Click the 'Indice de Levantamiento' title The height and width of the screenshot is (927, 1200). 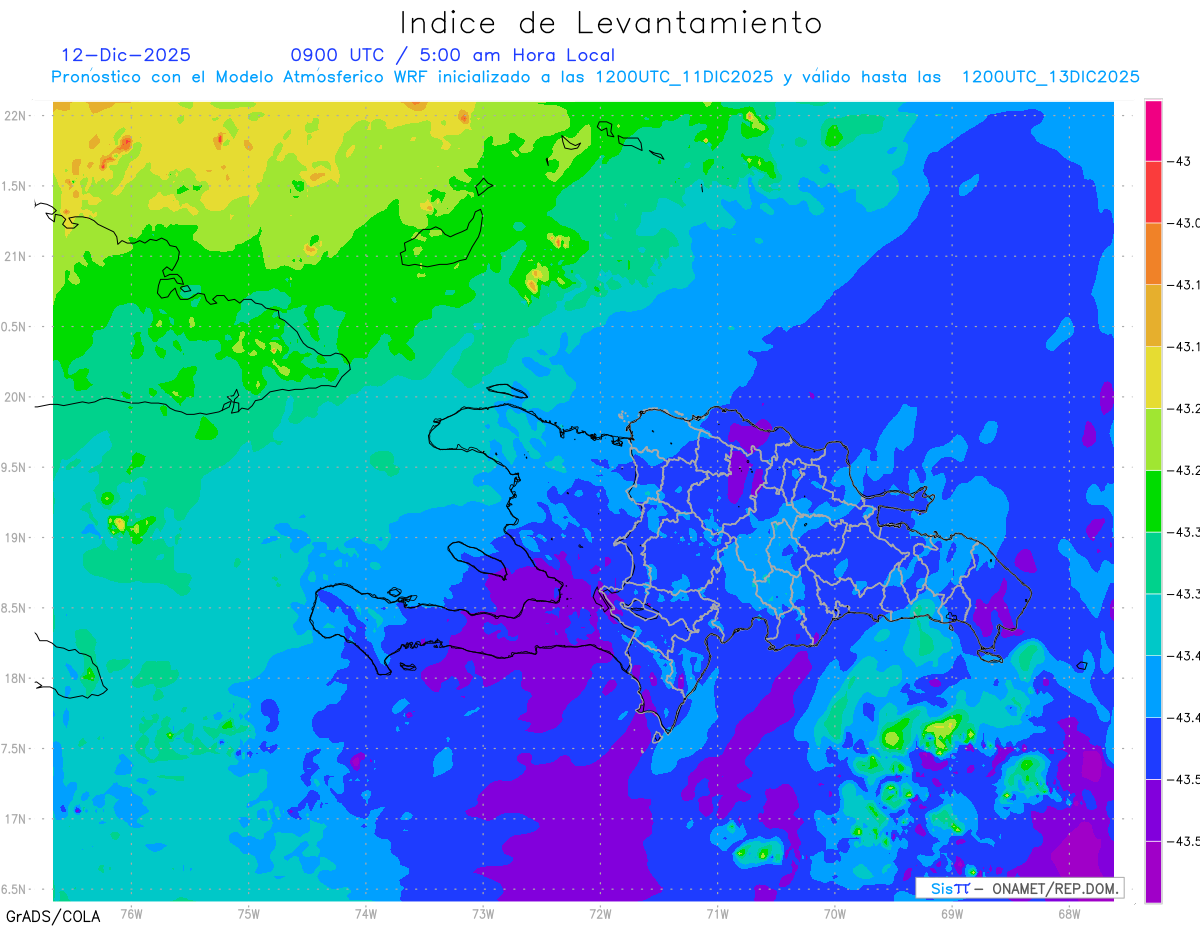611,22
